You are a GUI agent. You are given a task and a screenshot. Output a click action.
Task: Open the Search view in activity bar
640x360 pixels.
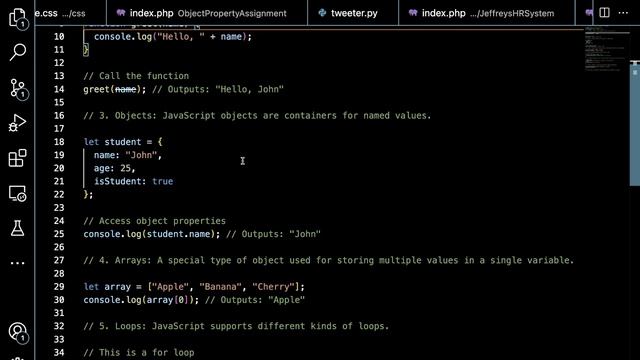click(x=17, y=52)
